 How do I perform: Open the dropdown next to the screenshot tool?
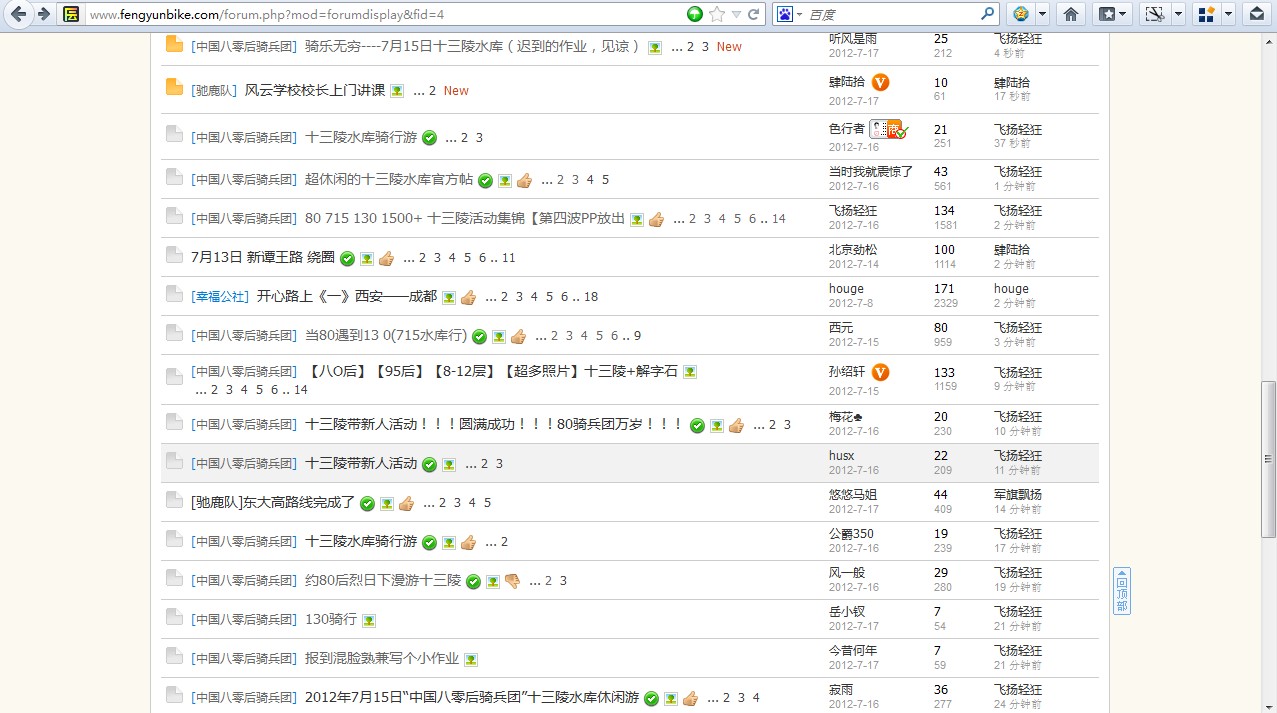[1178, 14]
